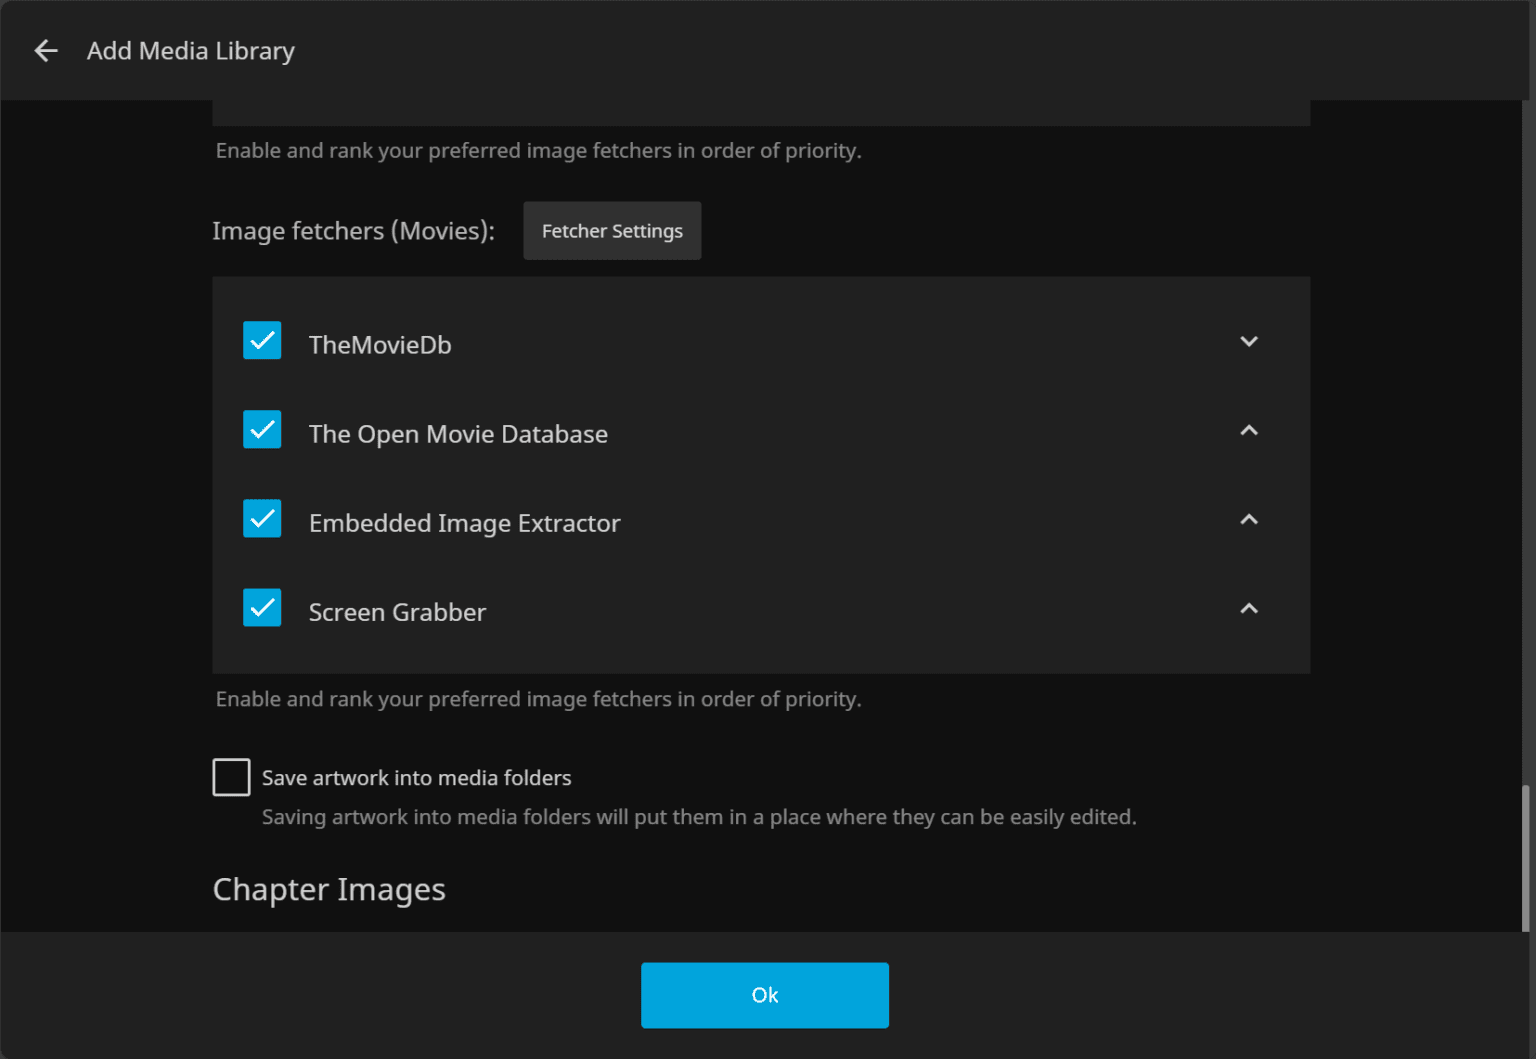The image size is (1536, 1059).
Task: Click the Embedded Image Extractor row label
Action: (x=464, y=522)
